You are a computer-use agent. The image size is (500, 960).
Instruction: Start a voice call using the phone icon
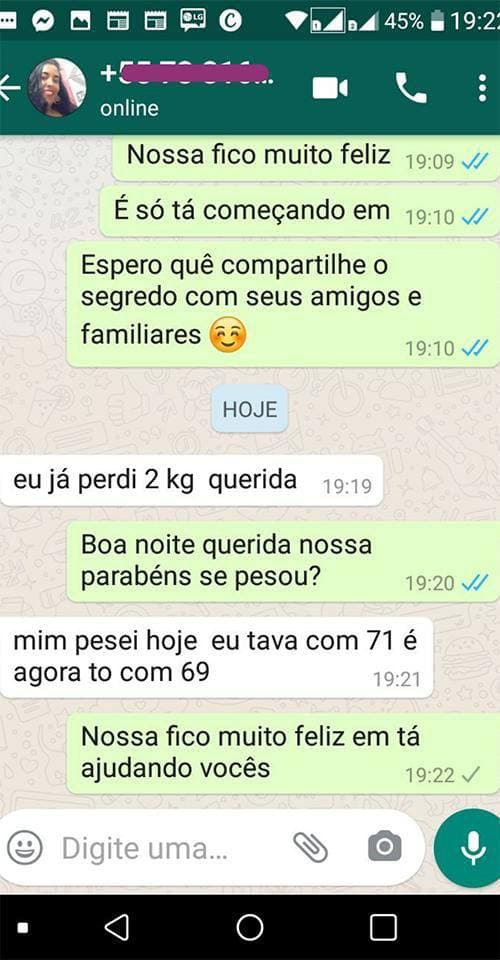click(411, 88)
